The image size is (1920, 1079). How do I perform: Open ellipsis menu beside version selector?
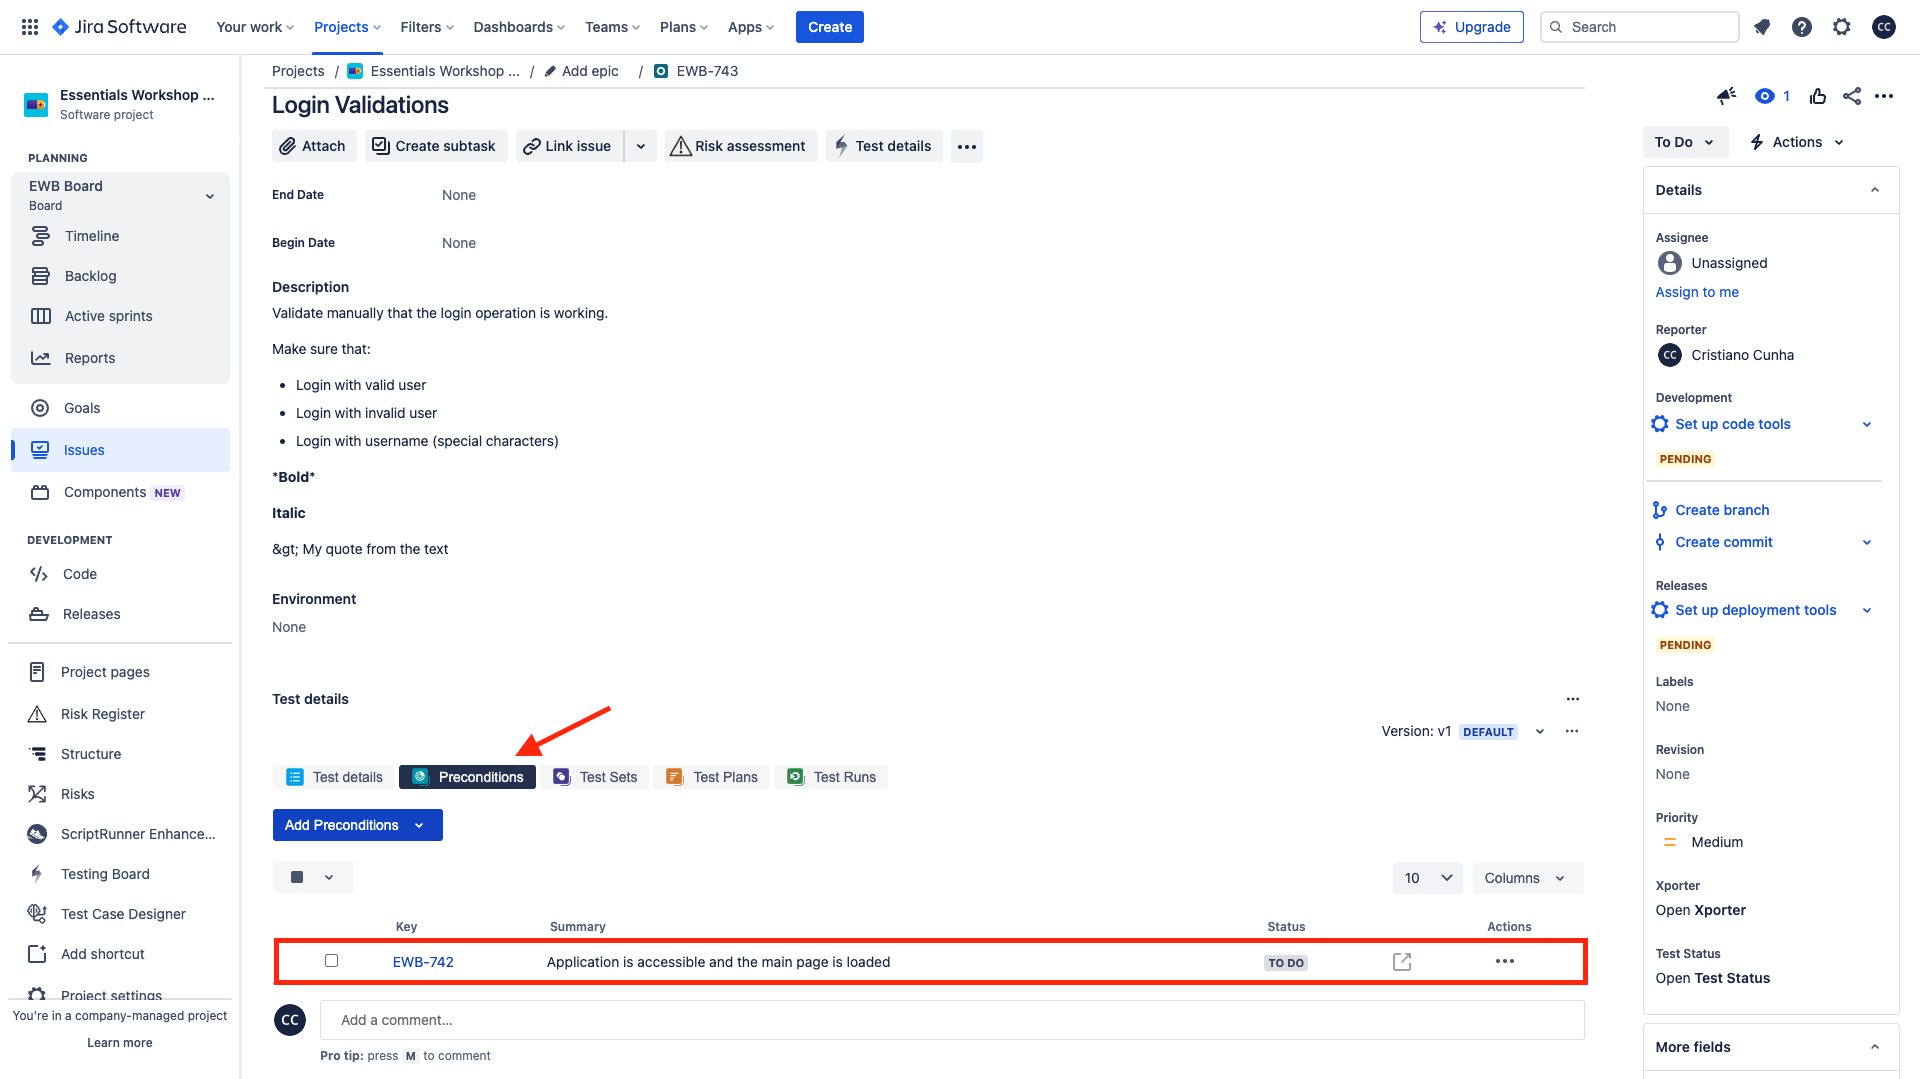(x=1572, y=731)
